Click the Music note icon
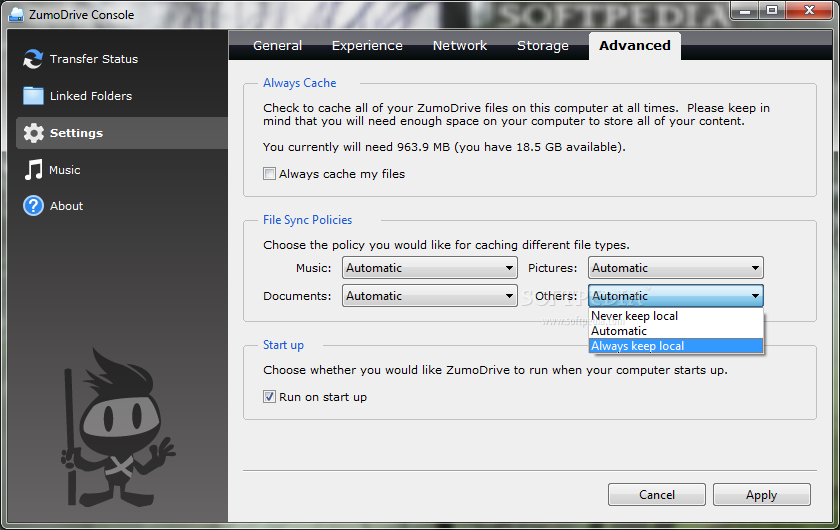Viewport: 840px width, 530px height. [x=33, y=170]
